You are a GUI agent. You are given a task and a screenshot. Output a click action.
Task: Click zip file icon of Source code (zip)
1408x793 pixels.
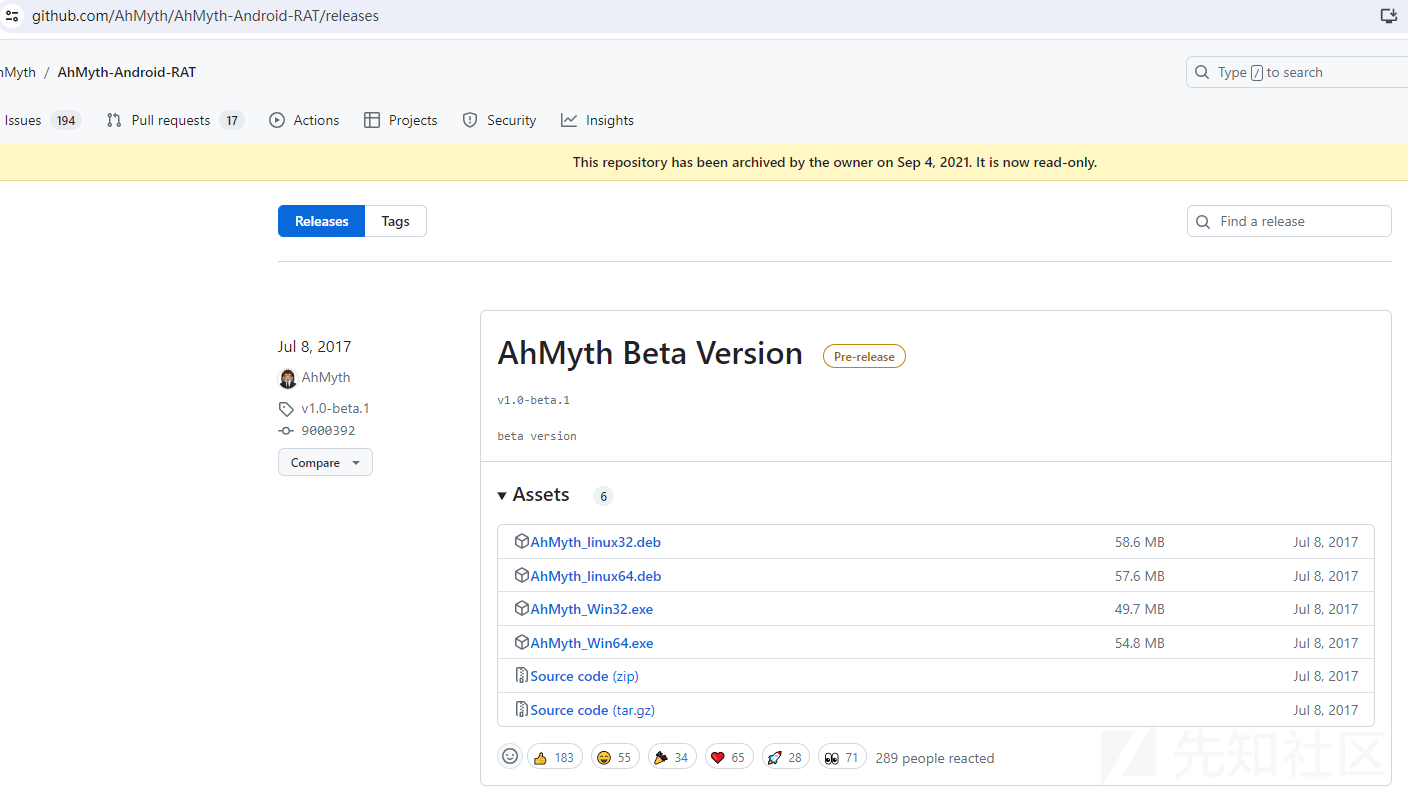click(x=522, y=676)
